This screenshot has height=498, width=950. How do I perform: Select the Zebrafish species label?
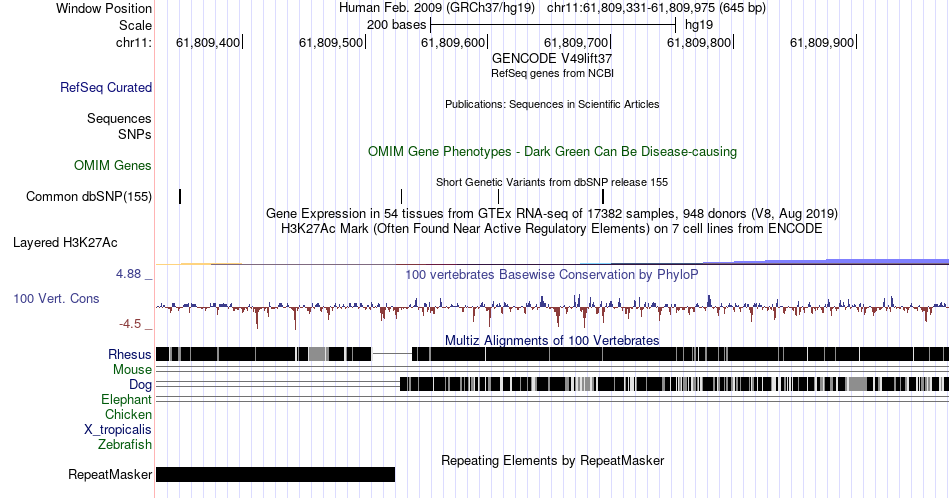coord(125,444)
